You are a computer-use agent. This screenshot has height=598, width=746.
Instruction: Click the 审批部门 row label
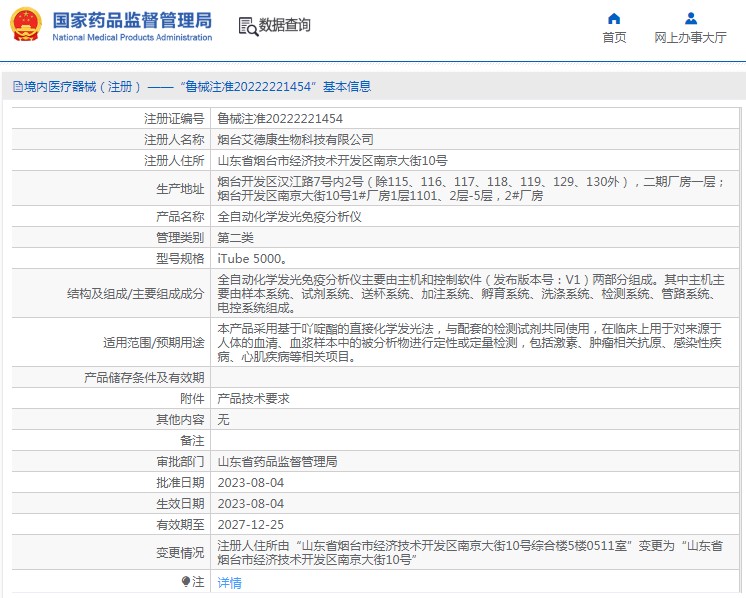[180, 461]
